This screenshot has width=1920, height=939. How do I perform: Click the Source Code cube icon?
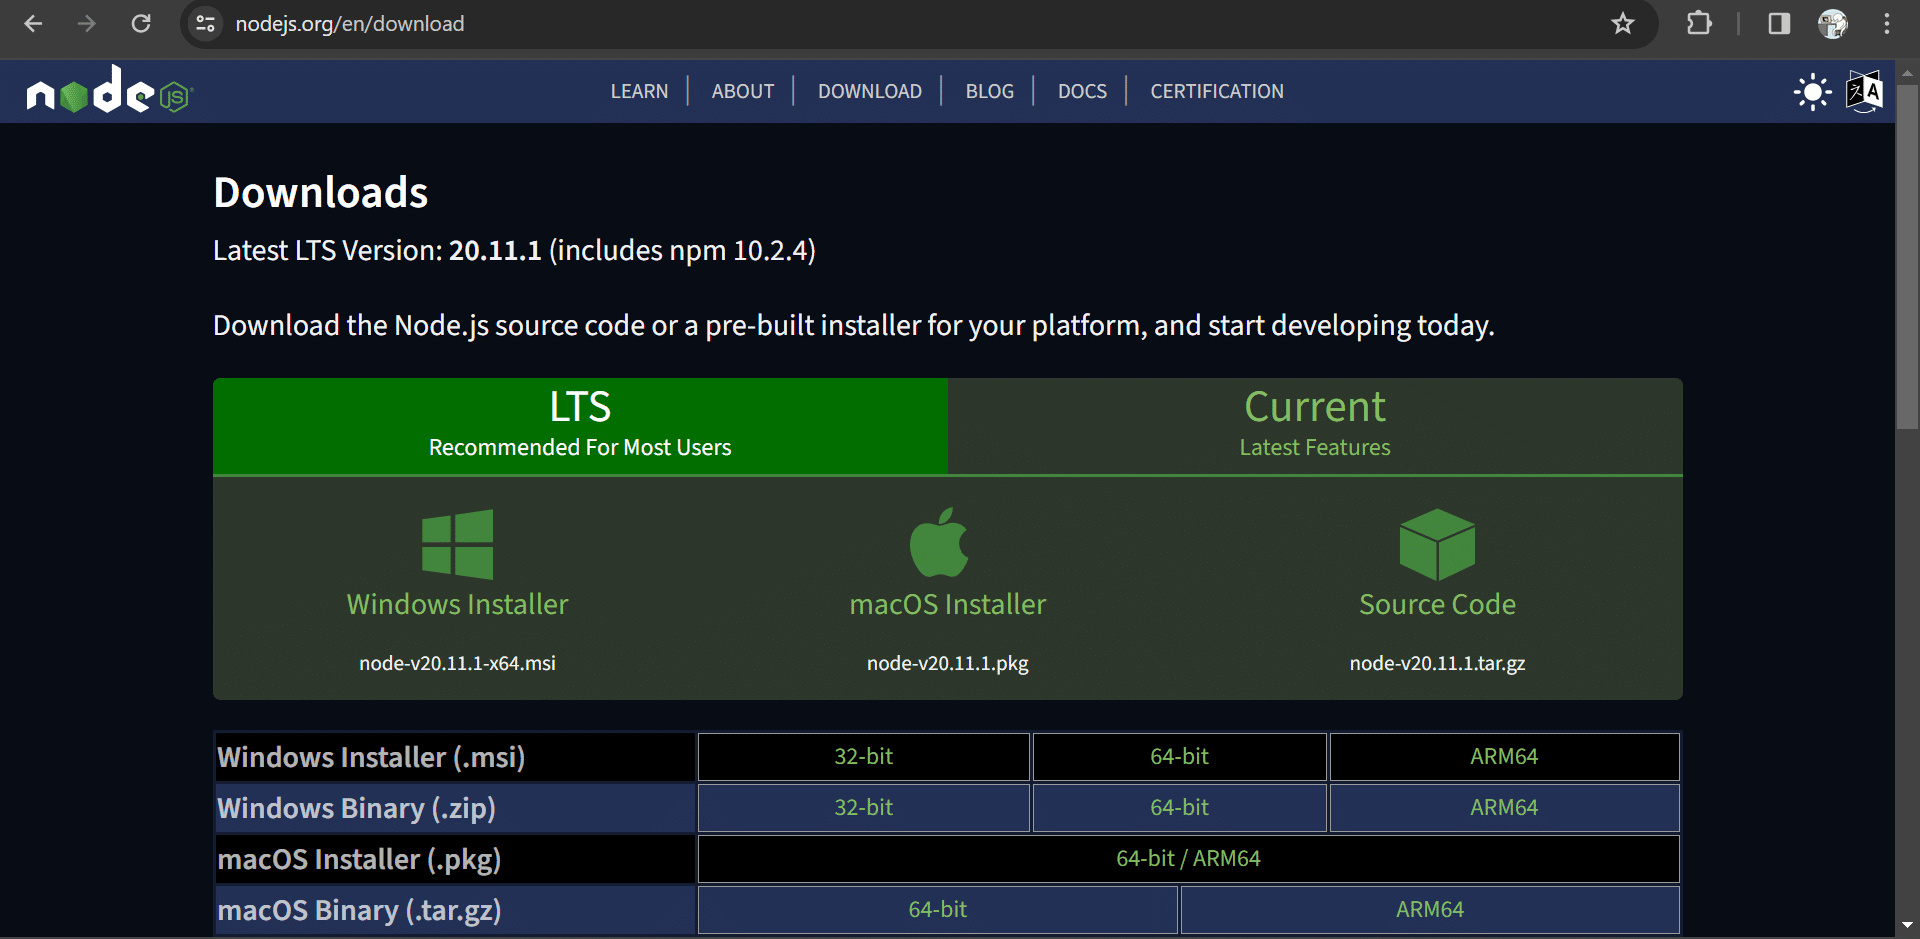1437,544
